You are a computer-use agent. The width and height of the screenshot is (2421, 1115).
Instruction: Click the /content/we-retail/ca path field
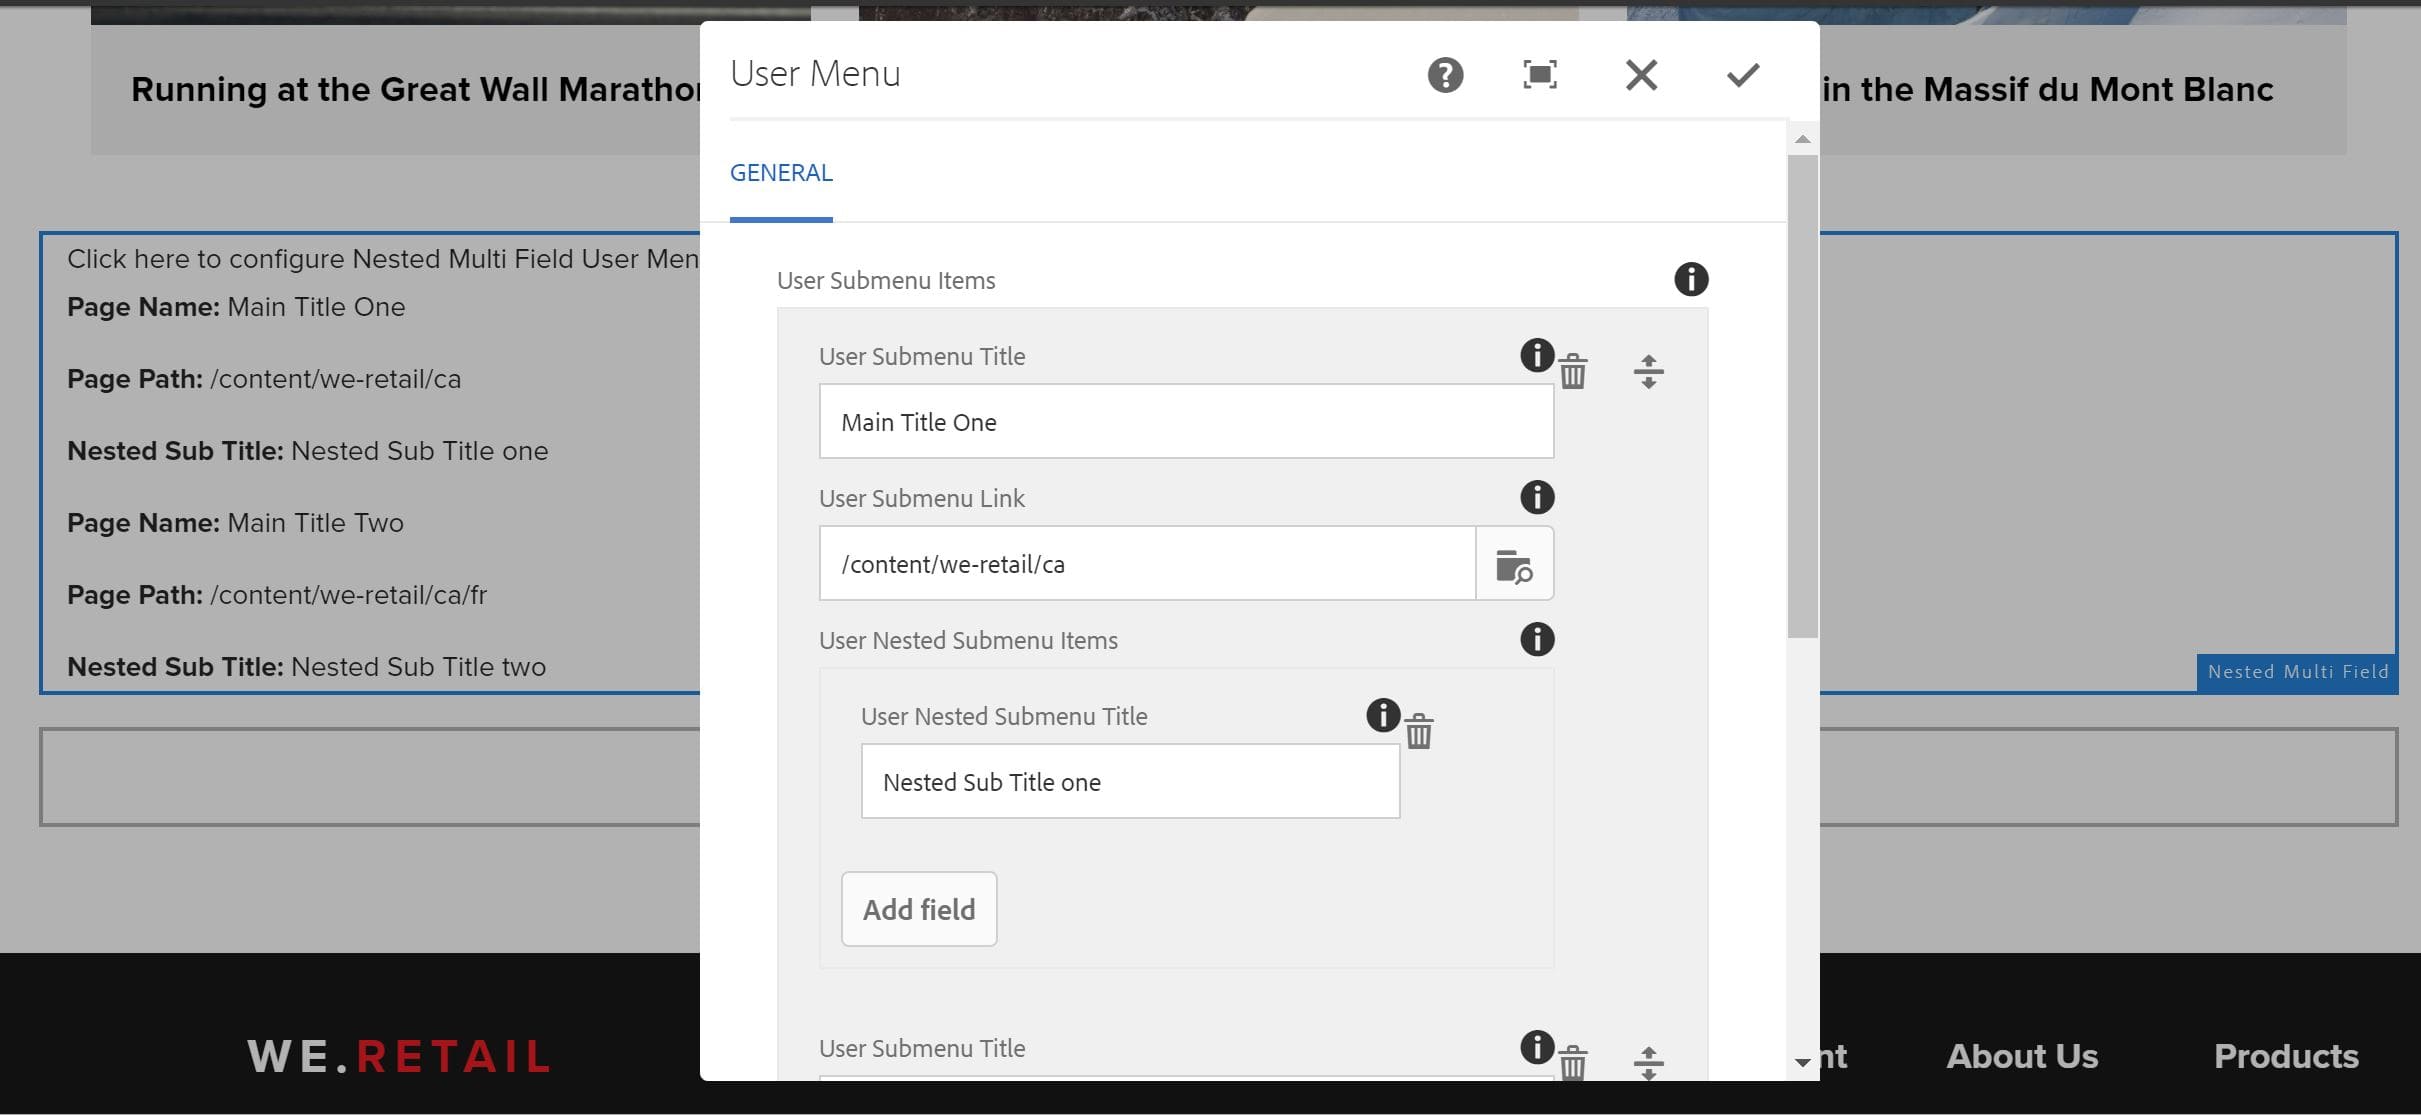click(x=1146, y=564)
